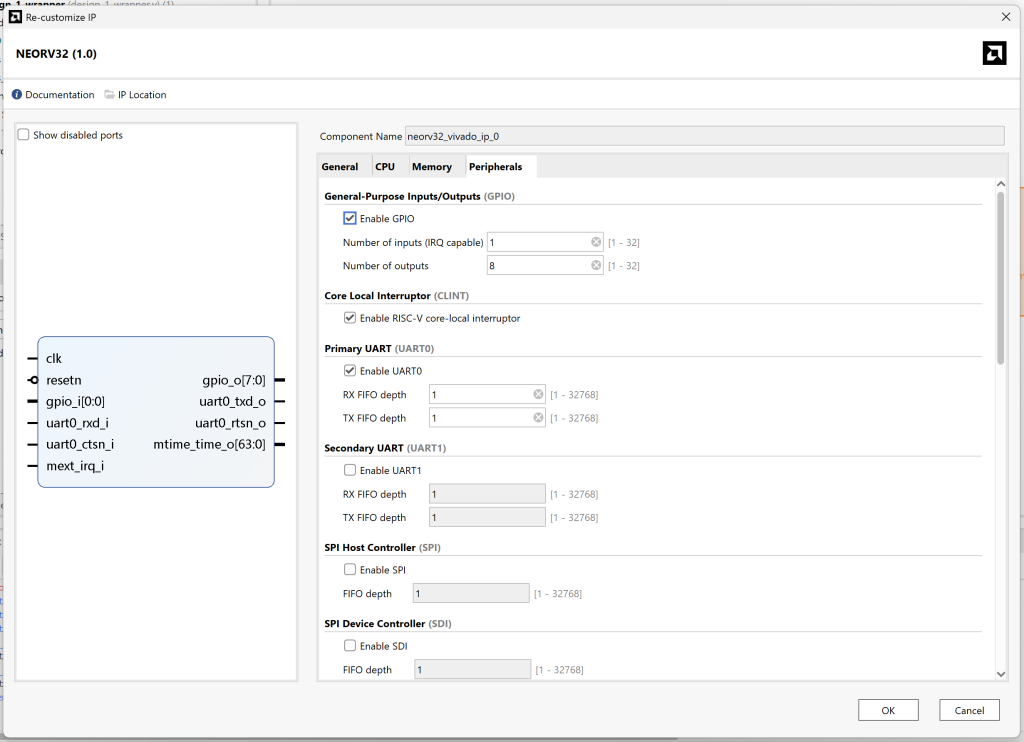Open the IP Location link
Viewport: 1024px width, 742px height.
click(x=142, y=95)
